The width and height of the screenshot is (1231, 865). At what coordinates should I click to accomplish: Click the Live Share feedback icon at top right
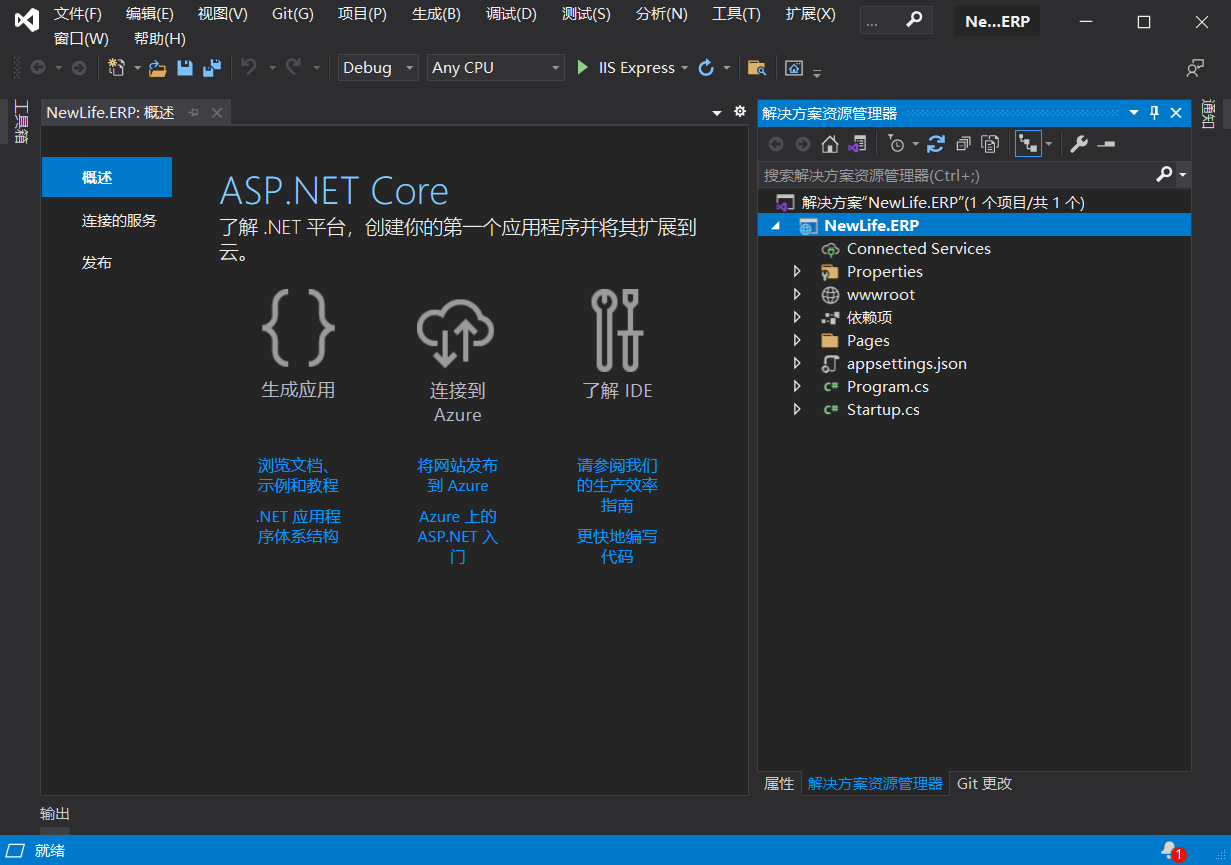click(x=1195, y=68)
